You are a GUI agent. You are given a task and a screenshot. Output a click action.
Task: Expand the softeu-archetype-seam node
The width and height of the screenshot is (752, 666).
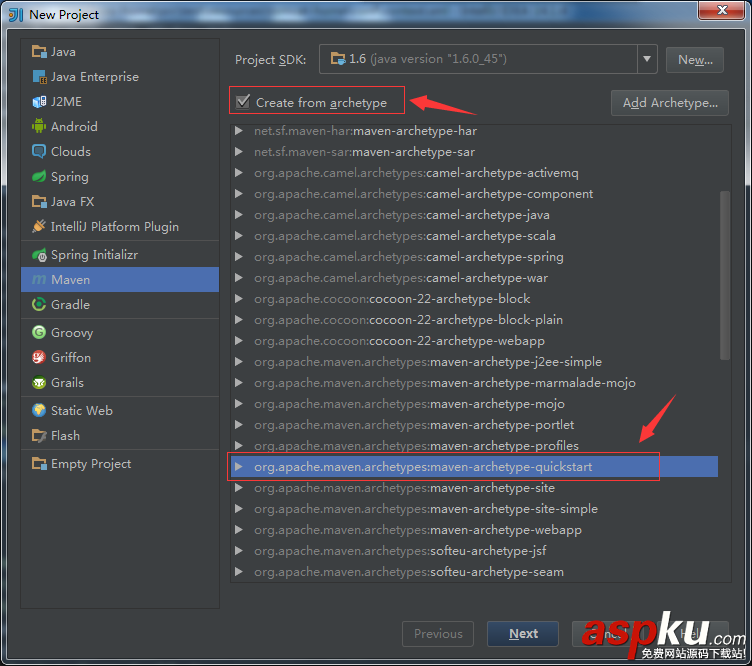tap(238, 572)
